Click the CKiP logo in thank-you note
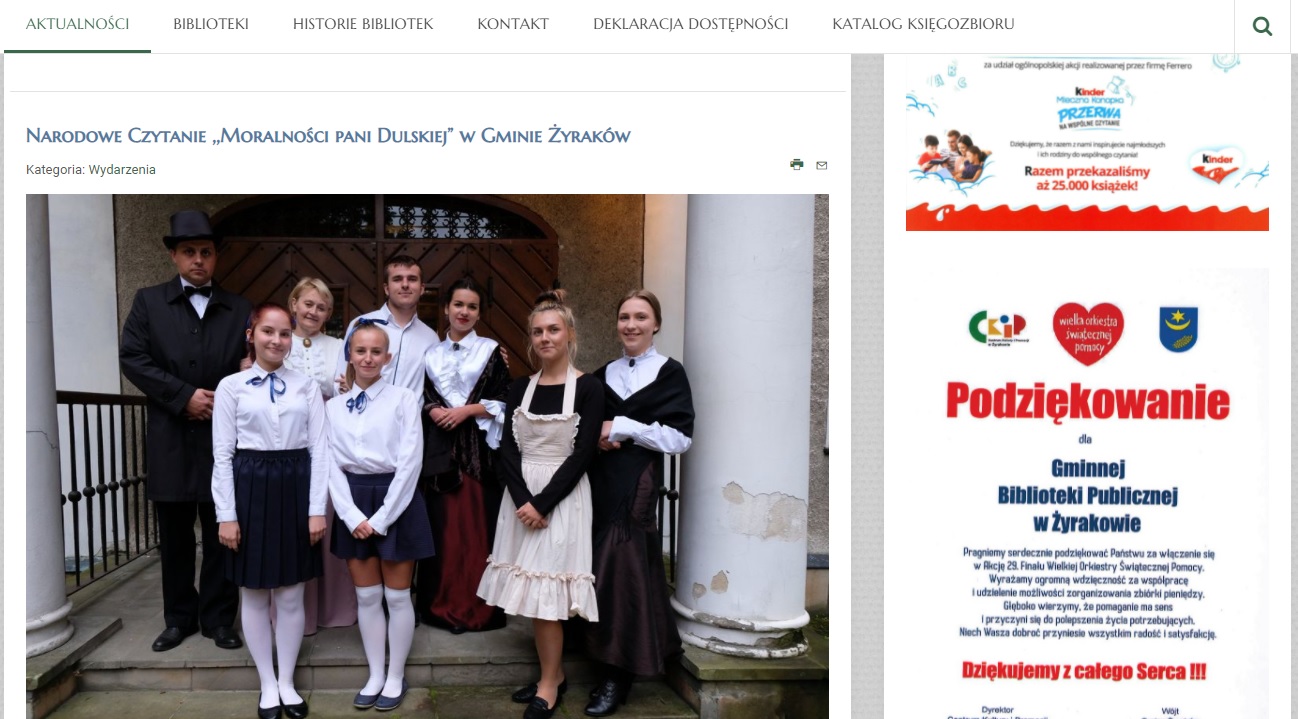The width and height of the screenshot is (1298, 719). pos(997,327)
